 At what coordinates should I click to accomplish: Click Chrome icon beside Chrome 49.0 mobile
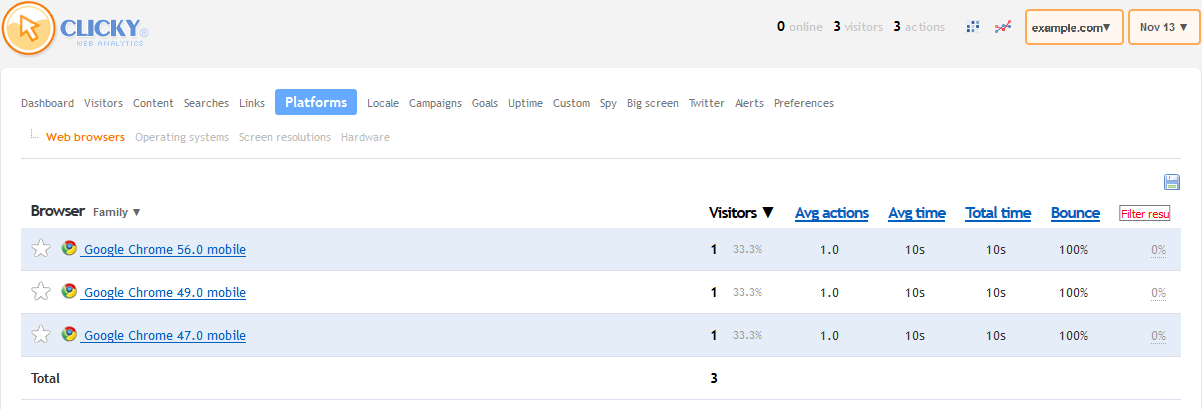click(69, 291)
